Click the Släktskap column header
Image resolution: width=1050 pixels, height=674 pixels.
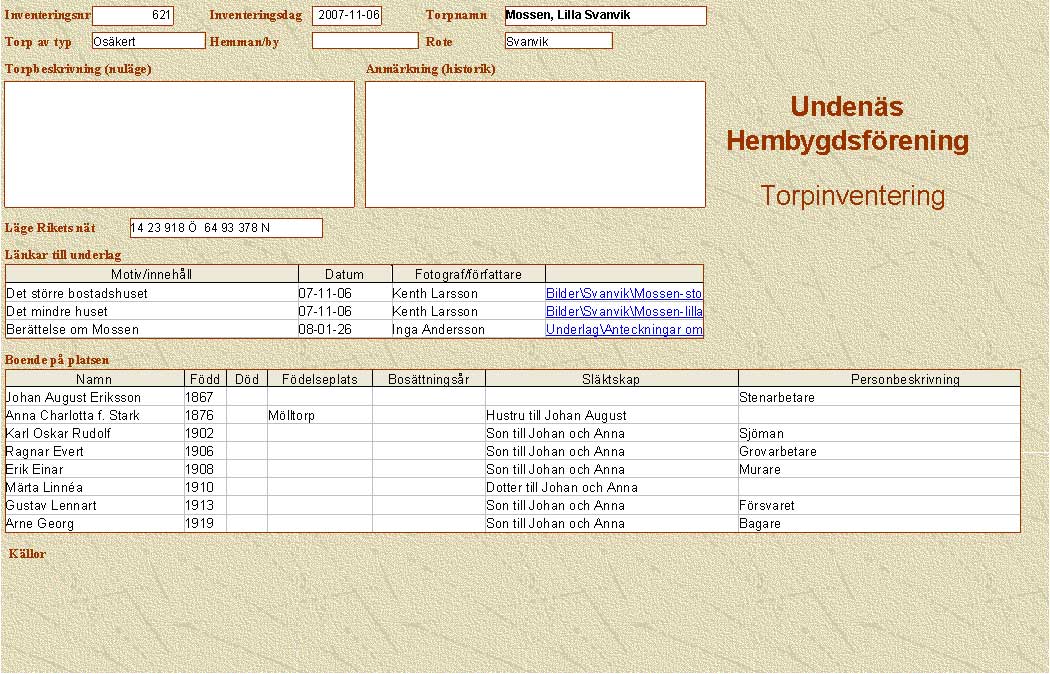tap(611, 379)
